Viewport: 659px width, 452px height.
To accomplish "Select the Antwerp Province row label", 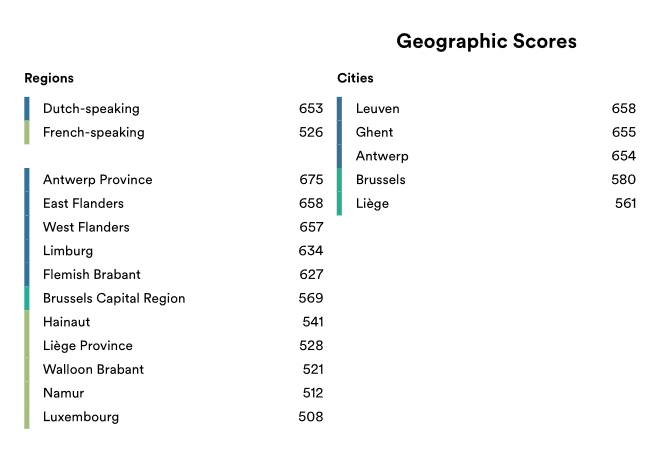I will [97, 180].
